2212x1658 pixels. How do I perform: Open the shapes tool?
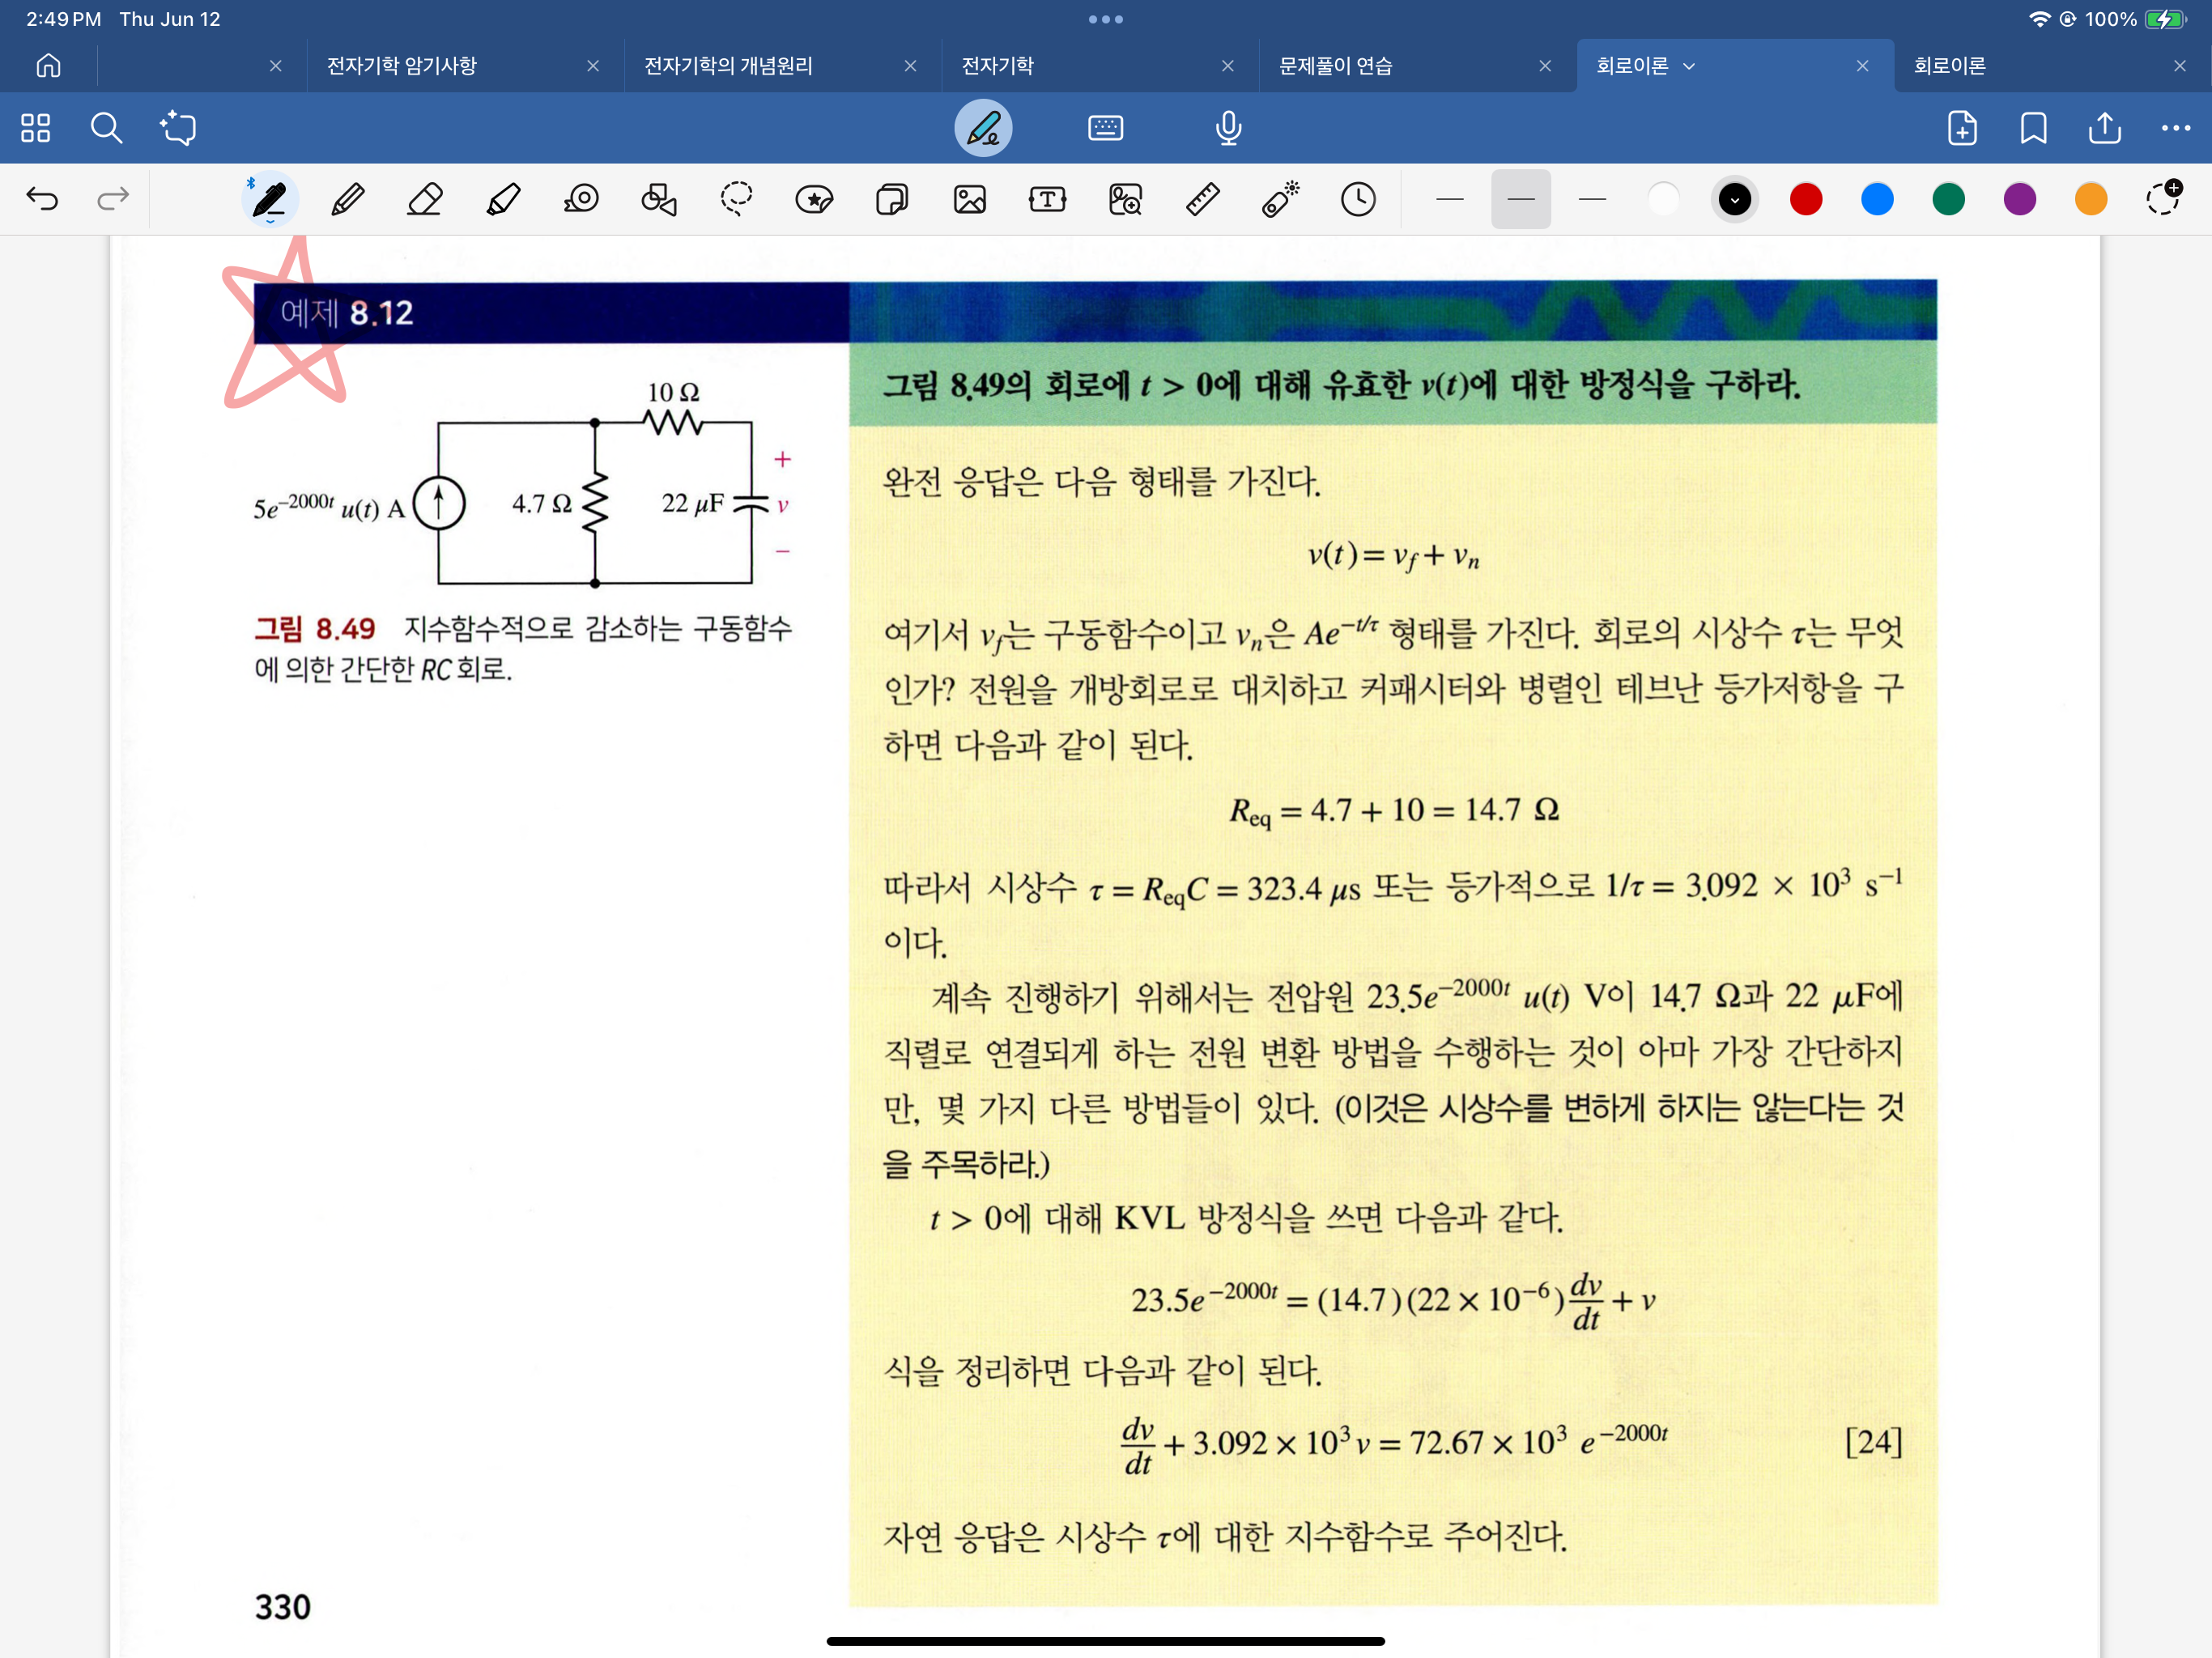659,199
